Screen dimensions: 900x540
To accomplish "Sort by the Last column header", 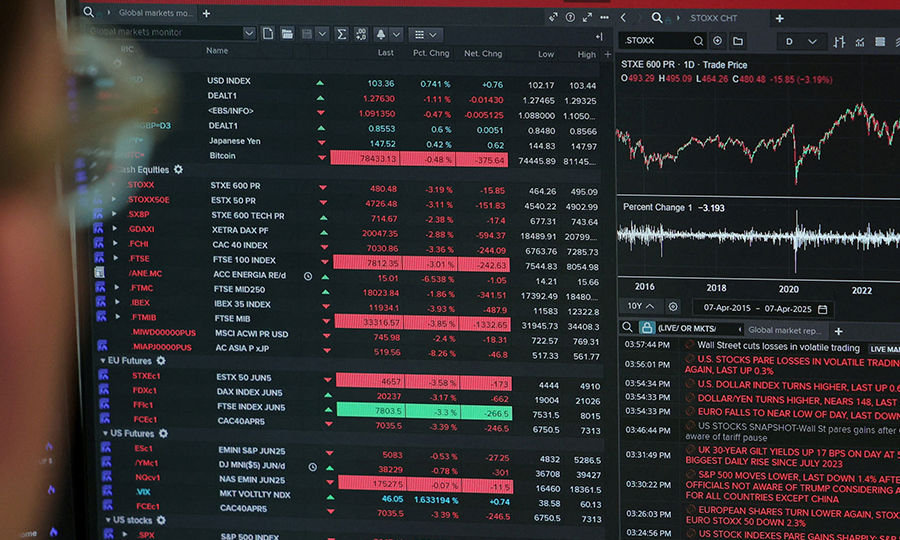I will pyautogui.click(x=385, y=52).
